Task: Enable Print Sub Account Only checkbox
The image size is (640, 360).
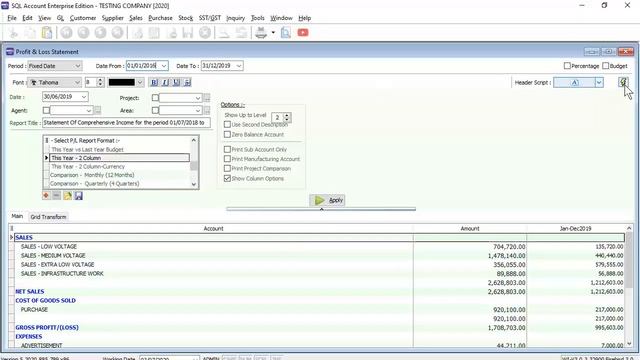Action: [227, 149]
